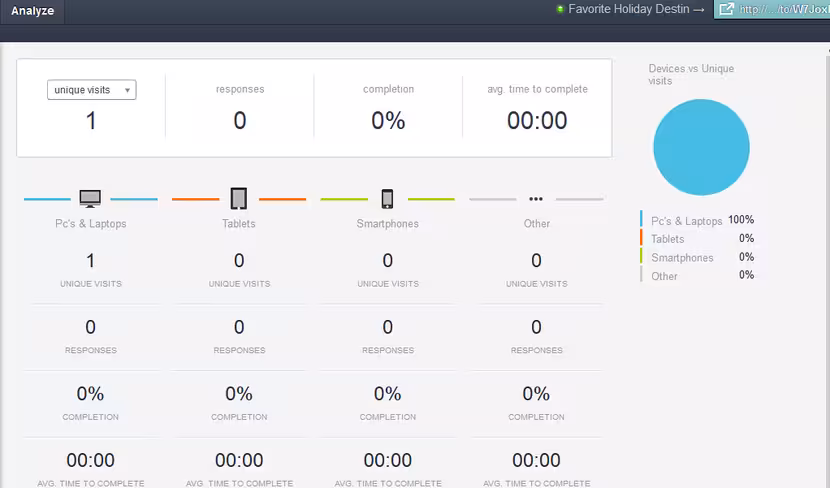Viewport: 830px width, 488px height.
Task: Click the 100% value in legend
Action: 741,220
